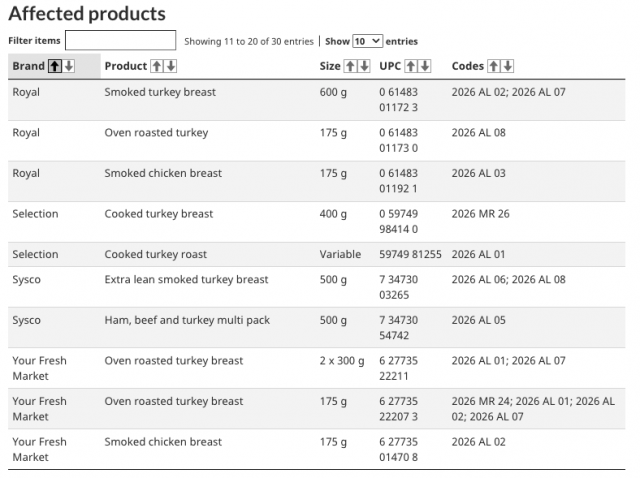Sort Product column ascending arrow
The width and height of the screenshot is (640, 478).
pyautogui.click(x=156, y=66)
